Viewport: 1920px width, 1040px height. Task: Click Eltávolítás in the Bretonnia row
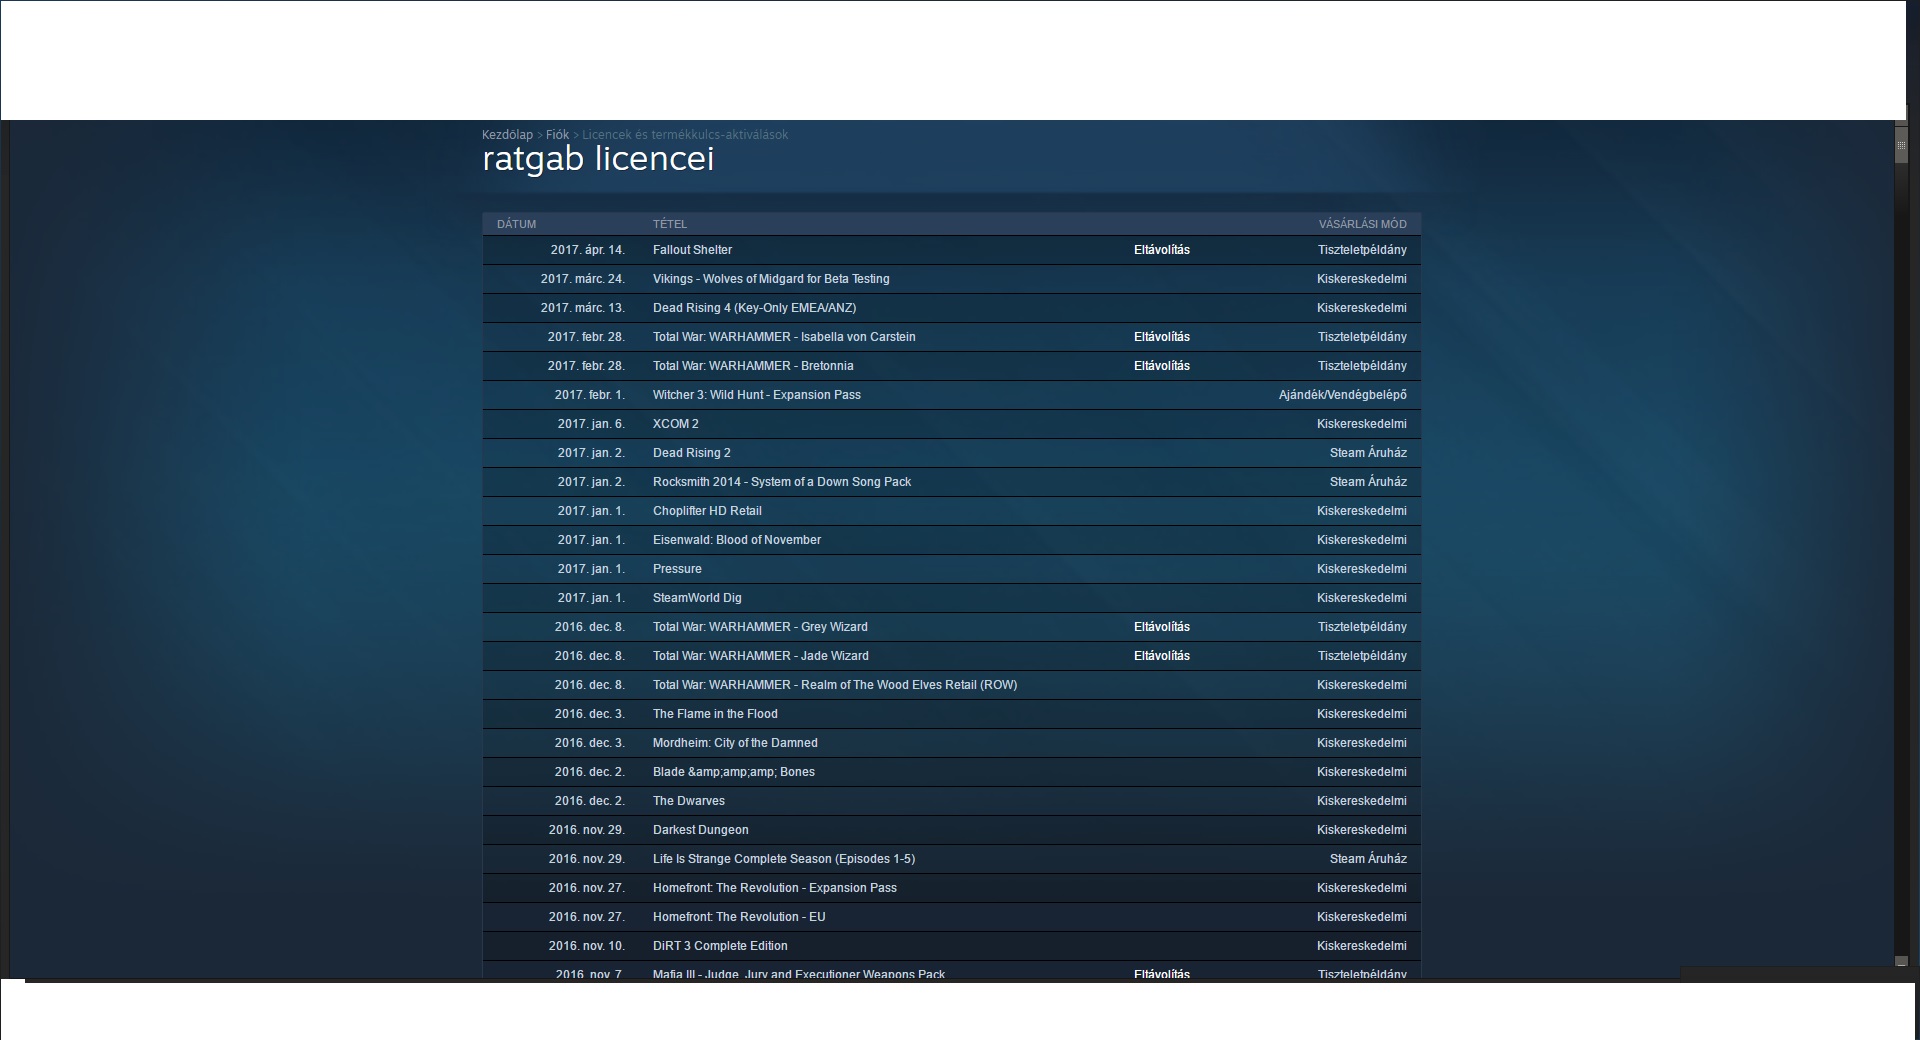pos(1162,366)
